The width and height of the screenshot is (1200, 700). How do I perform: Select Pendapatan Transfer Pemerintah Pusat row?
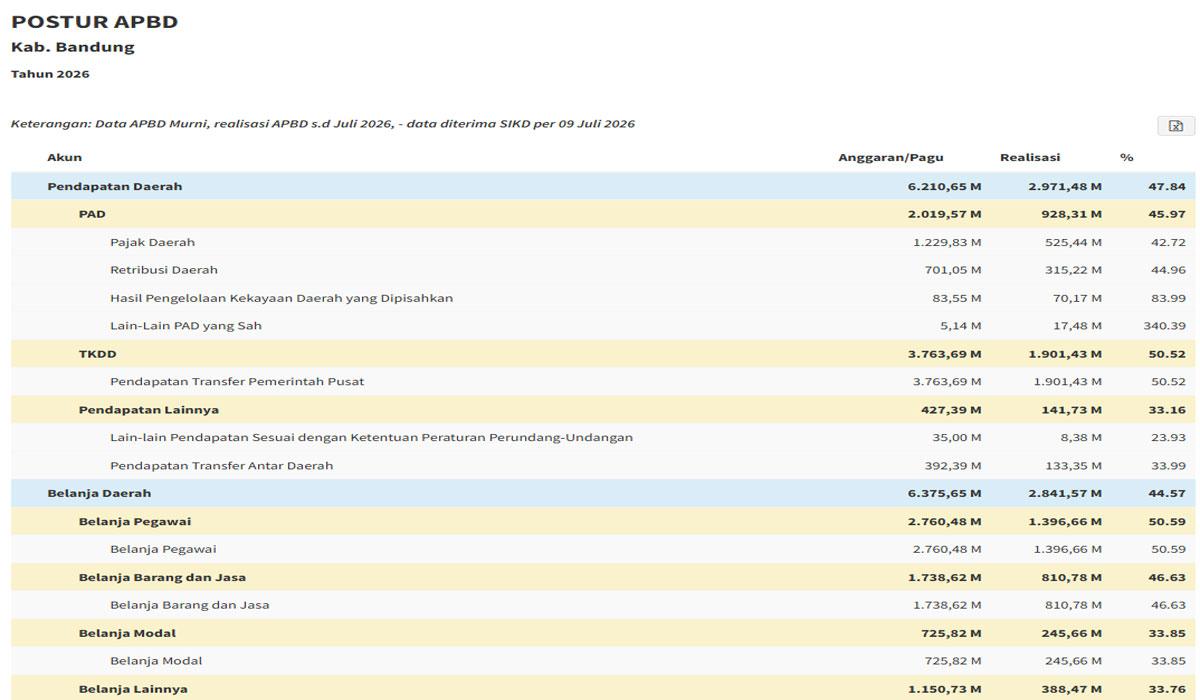click(x=603, y=382)
